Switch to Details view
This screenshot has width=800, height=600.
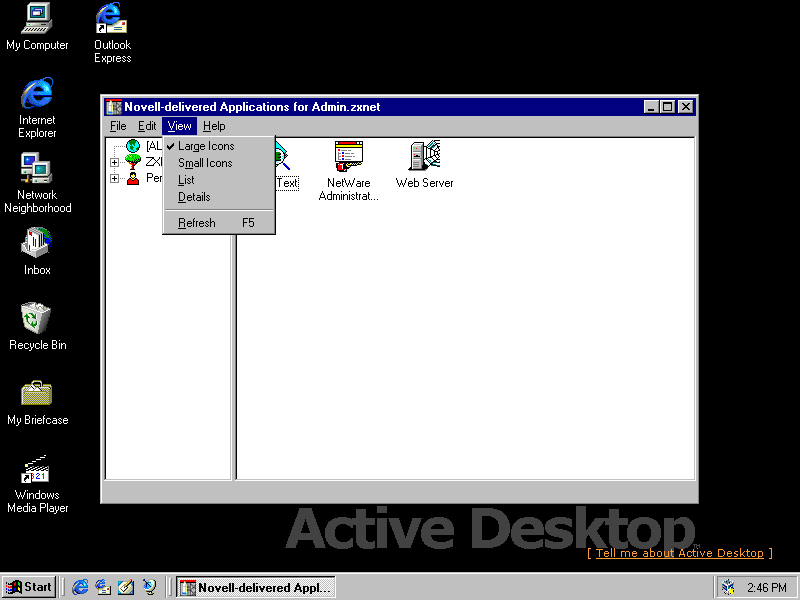(219, 196)
